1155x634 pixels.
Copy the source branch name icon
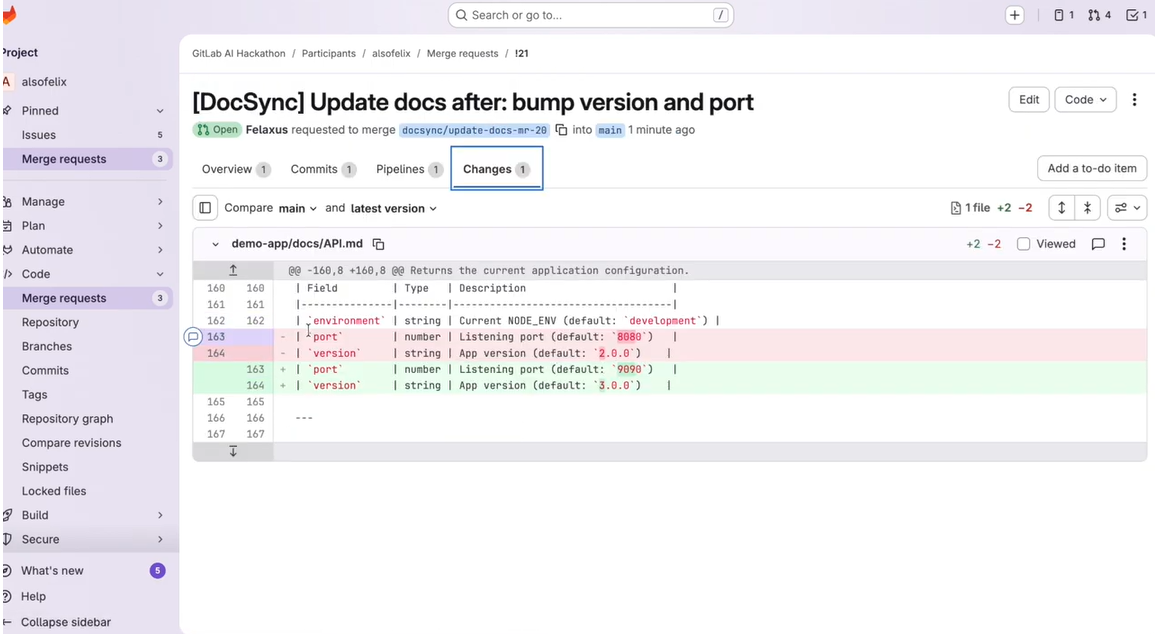pyautogui.click(x=561, y=130)
